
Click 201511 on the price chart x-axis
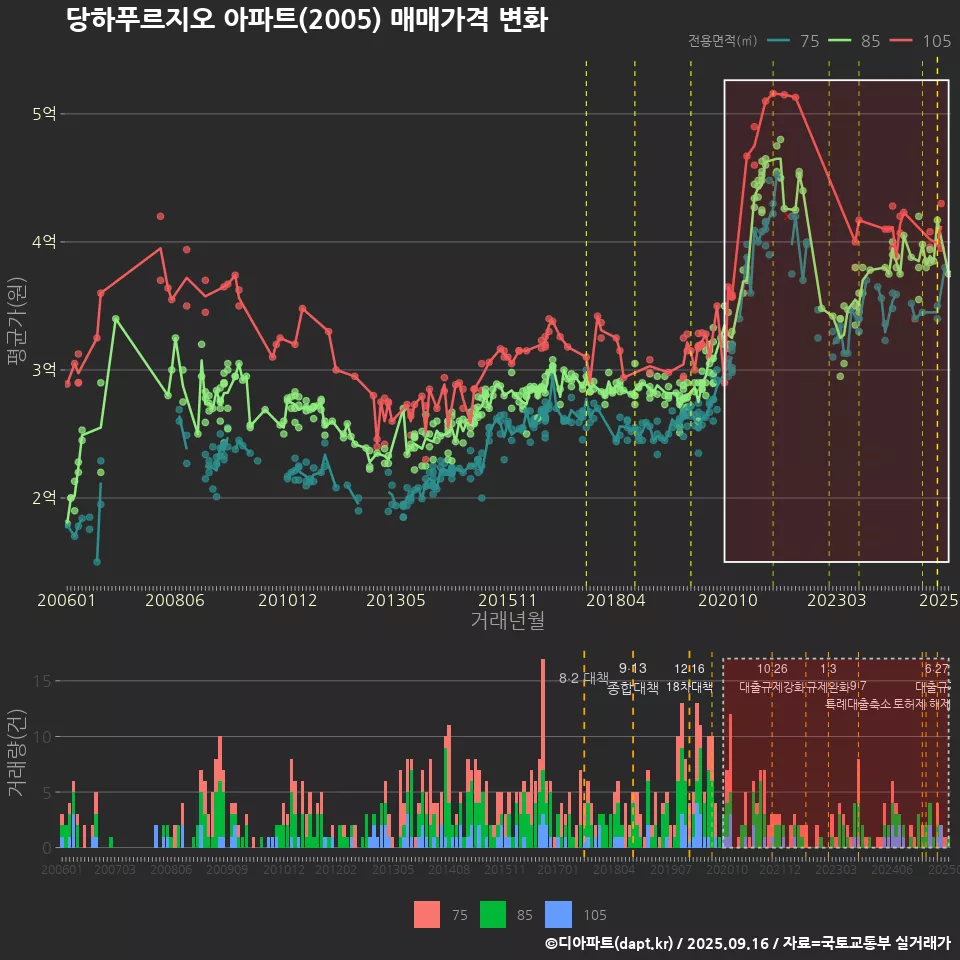coord(507,600)
